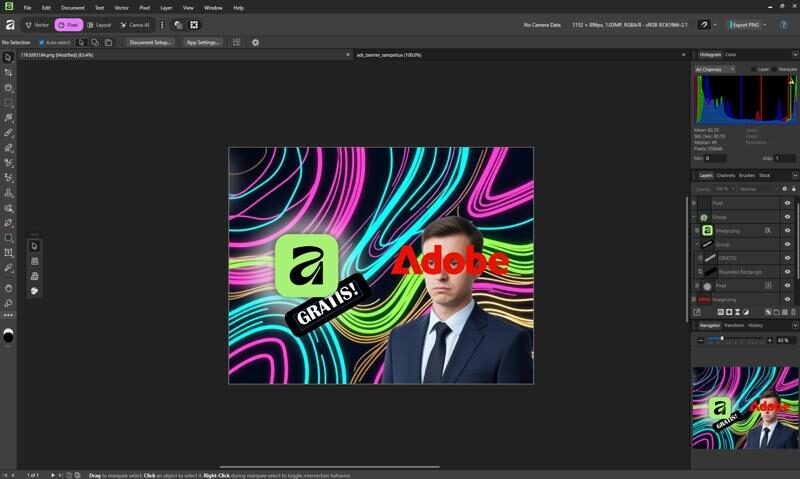This screenshot has height=479, width=800.
Task: Toggle the Auto-select checkbox
Action: pyautogui.click(x=41, y=42)
